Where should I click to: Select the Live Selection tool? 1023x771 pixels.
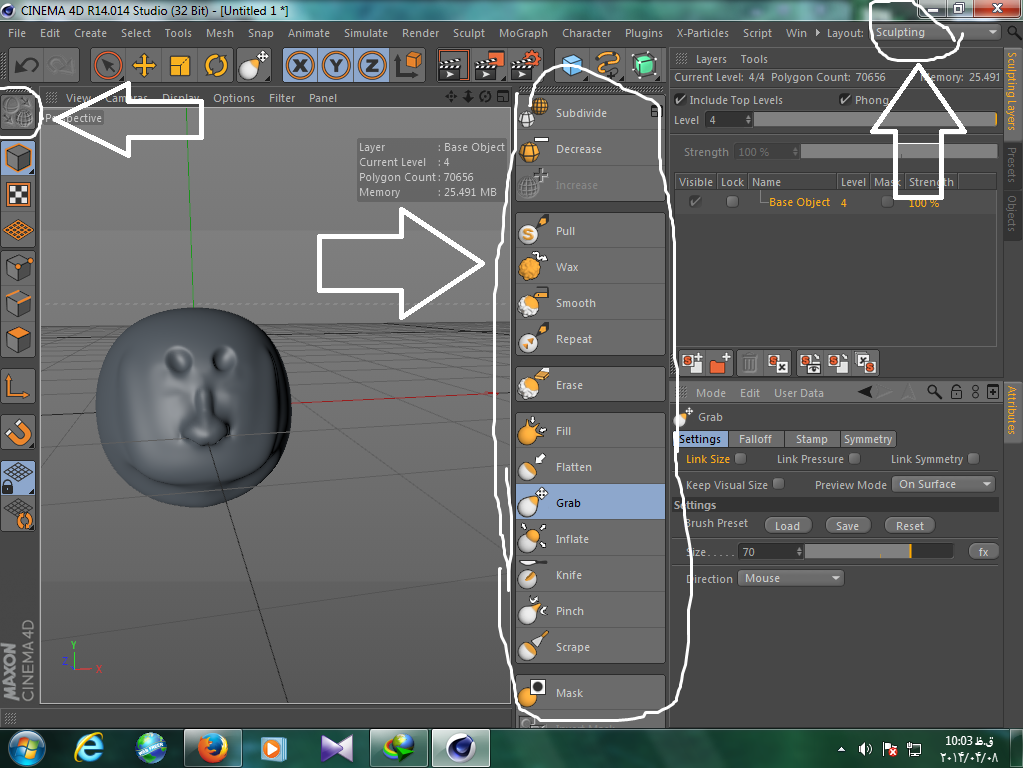(108, 65)
